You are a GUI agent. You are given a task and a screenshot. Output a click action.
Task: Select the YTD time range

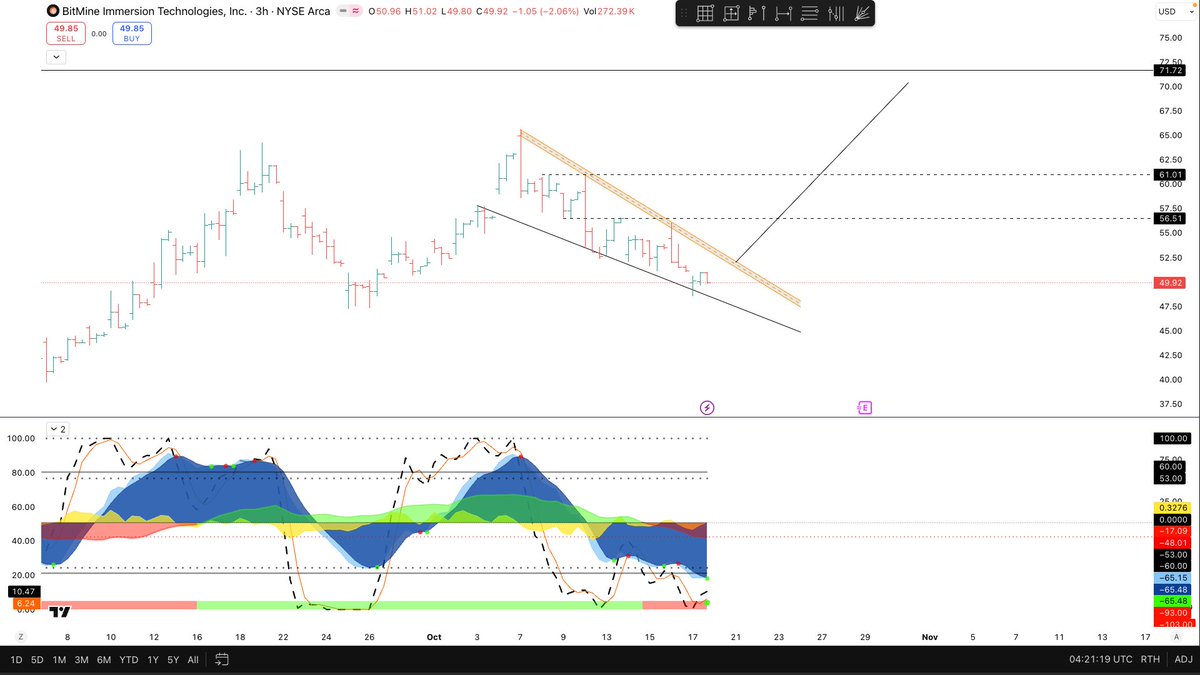129,660
